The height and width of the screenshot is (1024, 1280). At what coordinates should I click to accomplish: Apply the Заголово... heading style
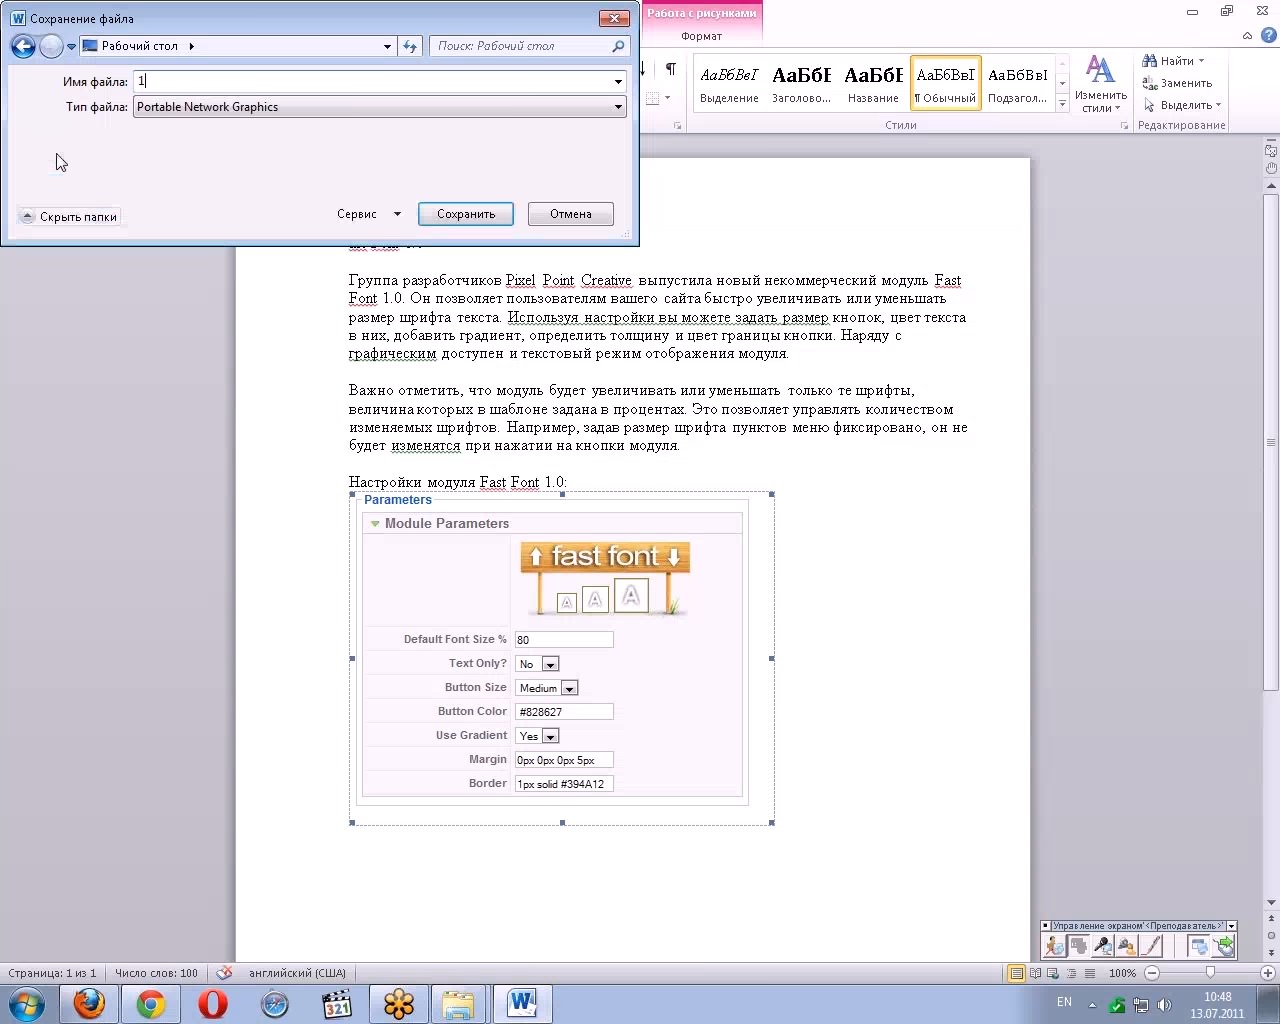[801, 82]
